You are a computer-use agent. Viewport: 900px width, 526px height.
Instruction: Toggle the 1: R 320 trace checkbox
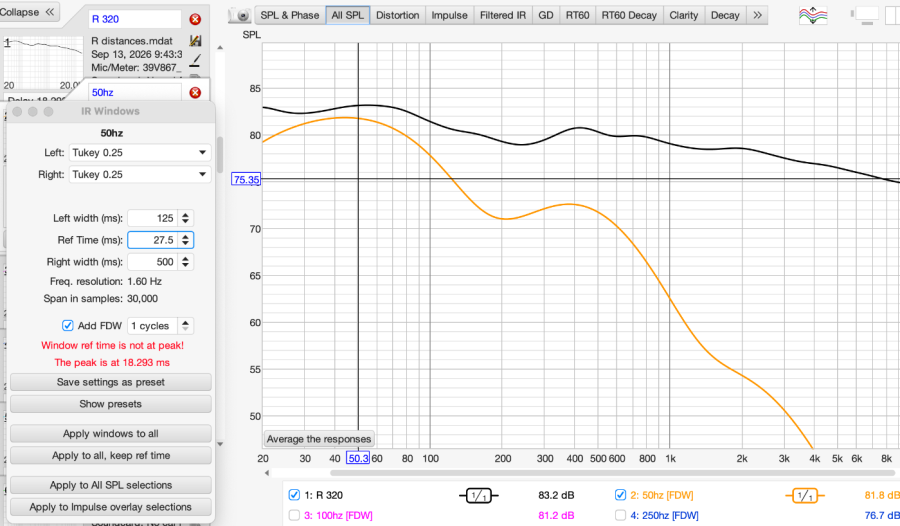[x=294, y=494]
